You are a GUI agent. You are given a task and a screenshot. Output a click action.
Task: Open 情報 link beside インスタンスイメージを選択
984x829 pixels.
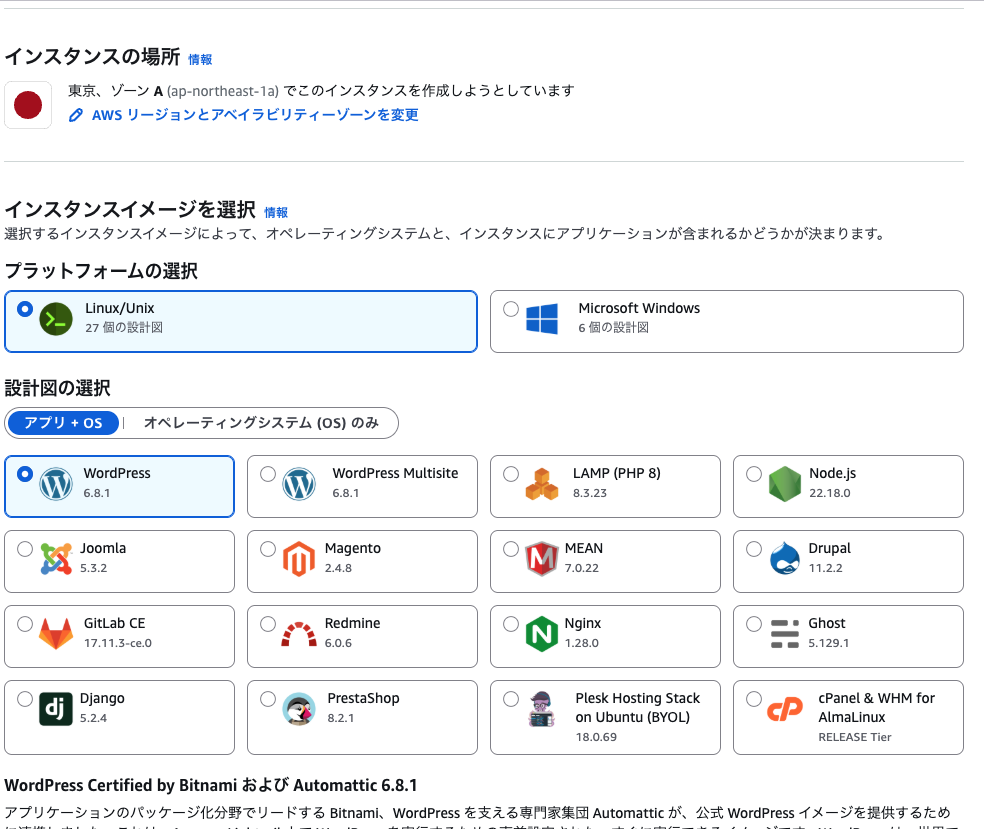[276, 213]
